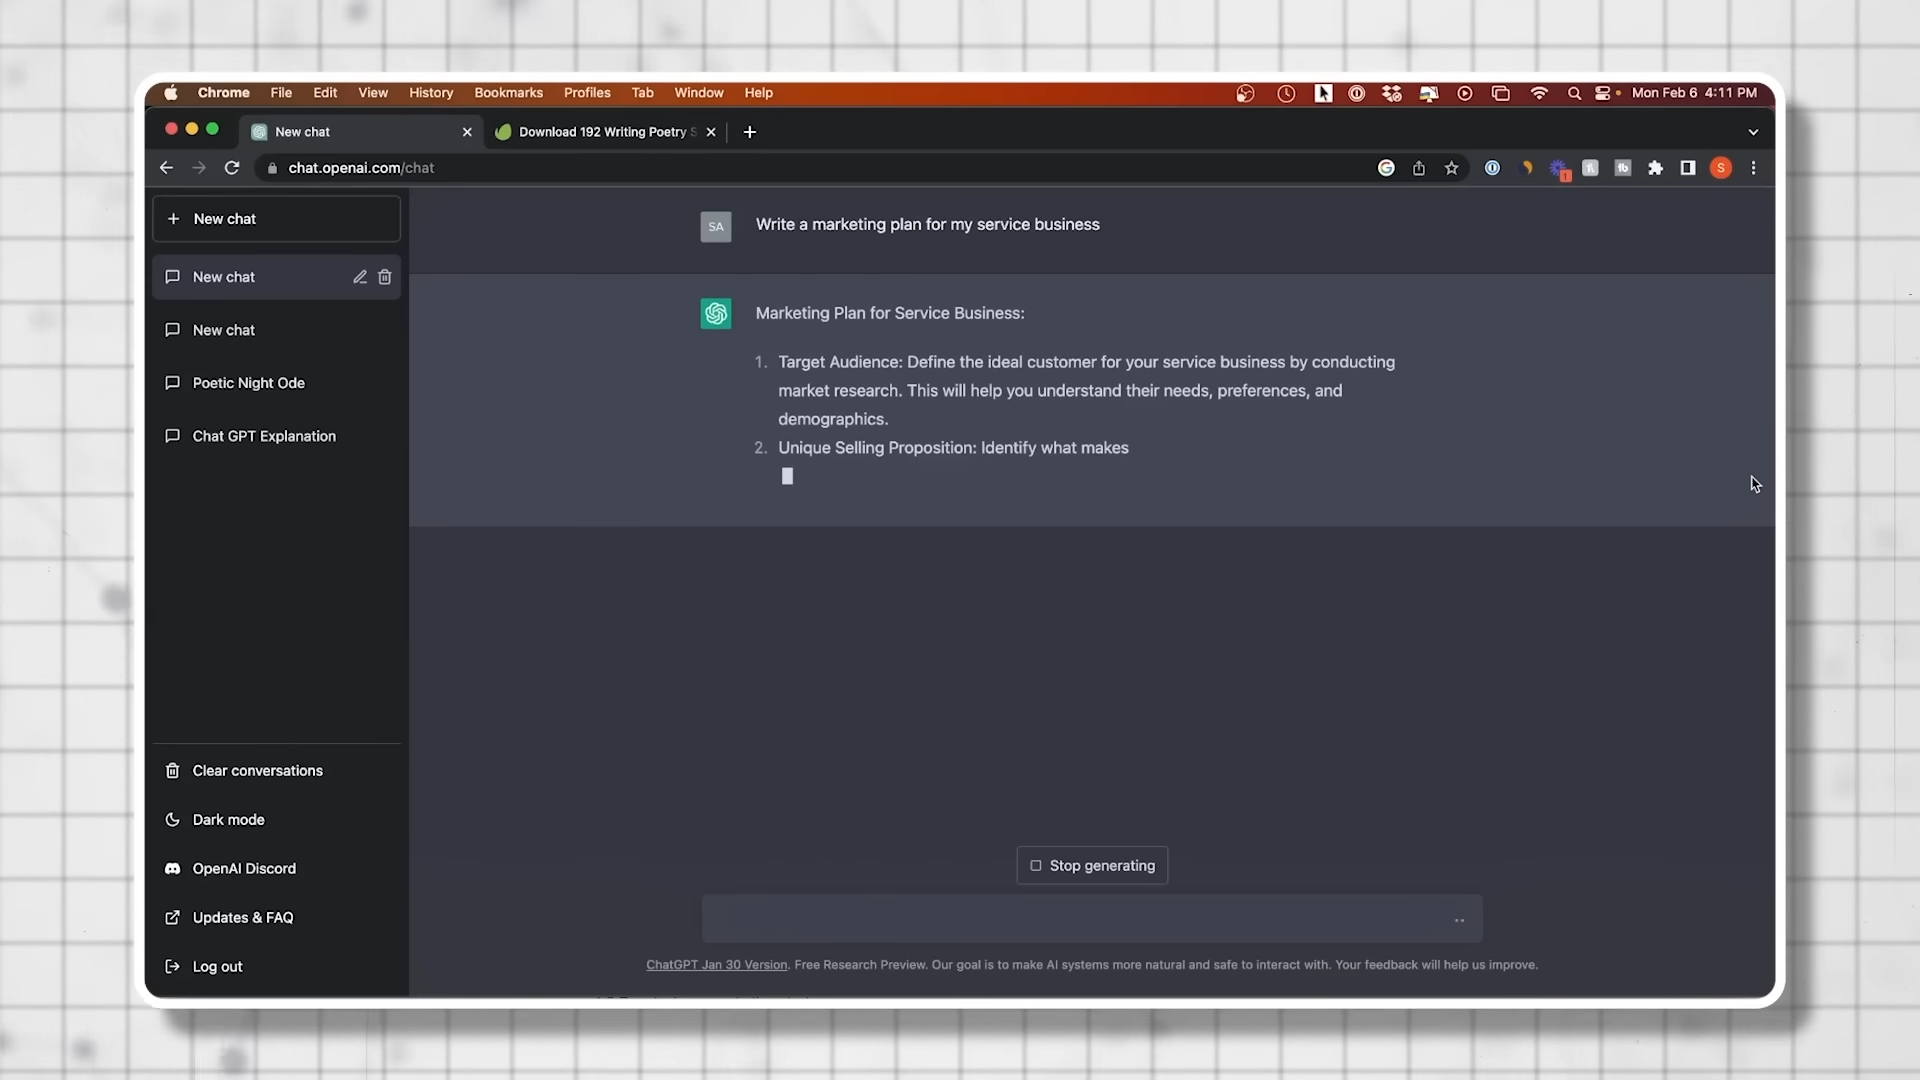Click the Chrome extensions puzzle icon
Screen dimensions: 1920x1080
[1656, 168]
